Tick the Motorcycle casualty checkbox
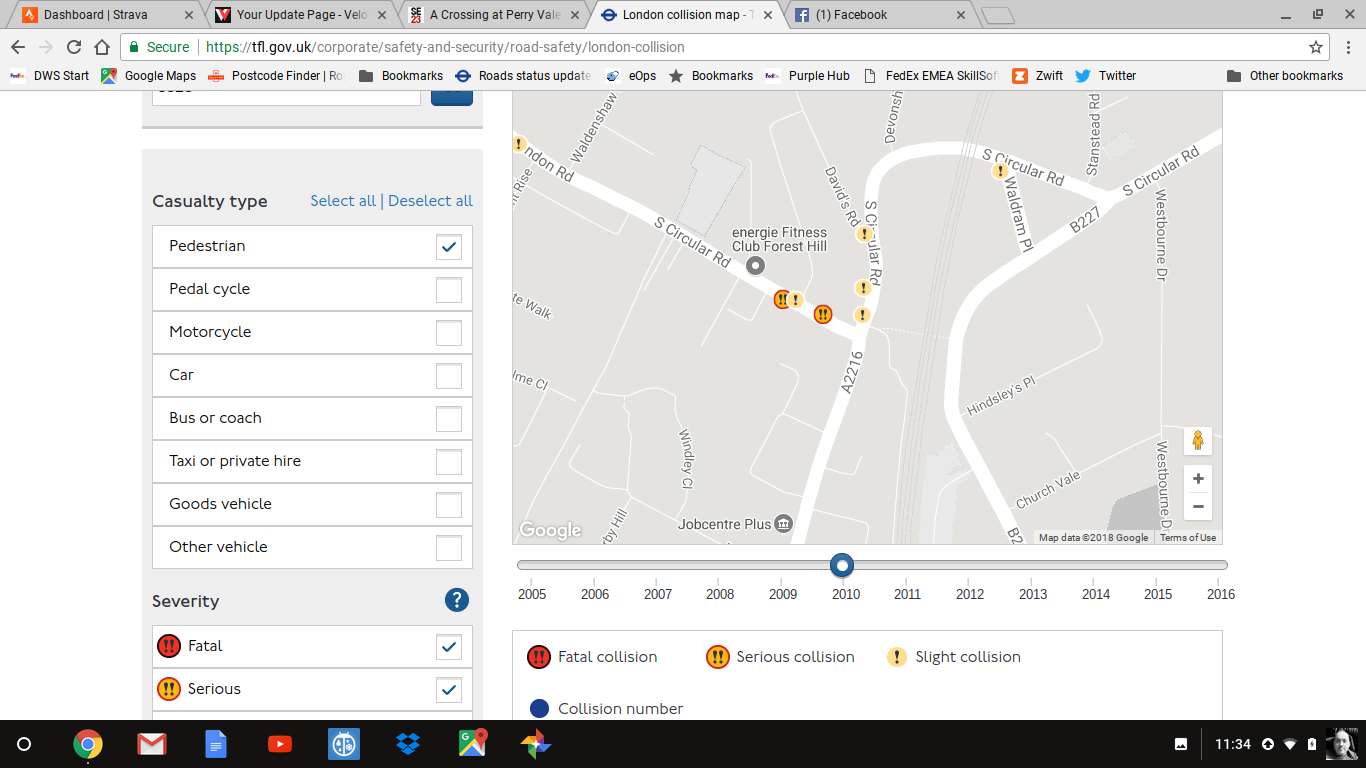 click(x=449, y=333)
